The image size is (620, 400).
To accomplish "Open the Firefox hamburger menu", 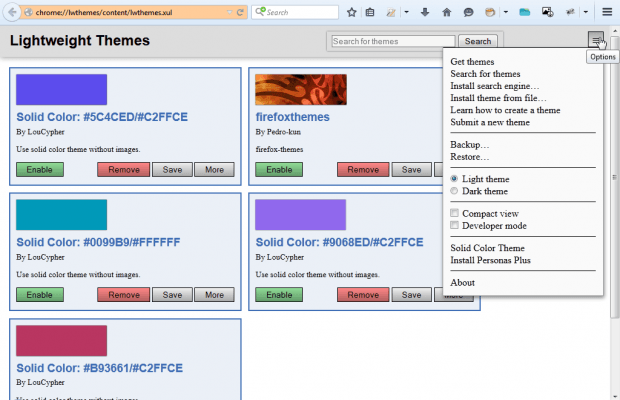I will click(607, 12).
